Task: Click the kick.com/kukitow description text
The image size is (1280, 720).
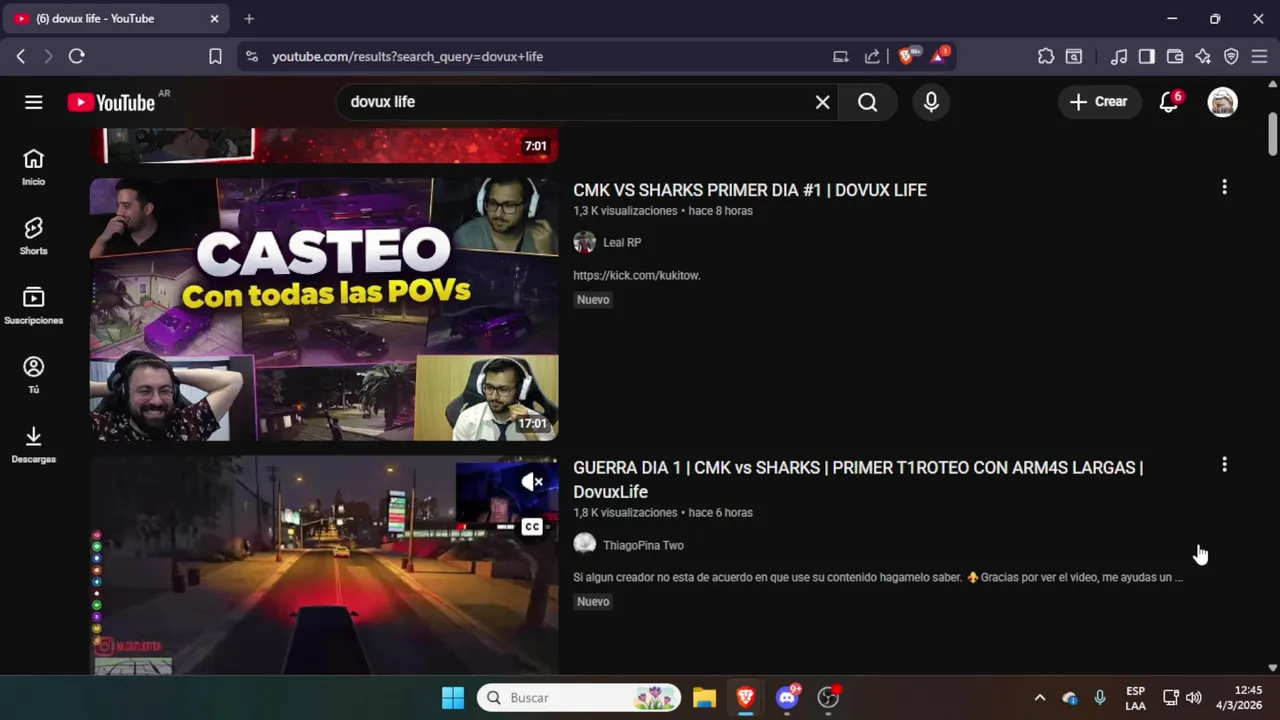Action: 636,276
